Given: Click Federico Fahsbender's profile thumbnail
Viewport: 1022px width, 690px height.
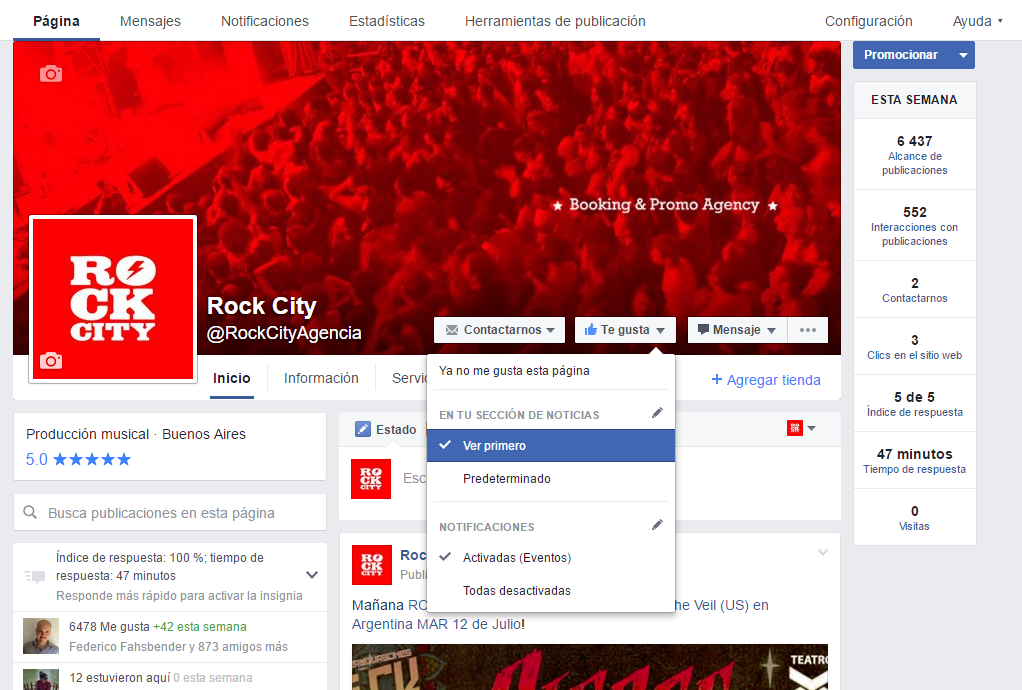Looking at the screenshot, I should click(41, 636).
